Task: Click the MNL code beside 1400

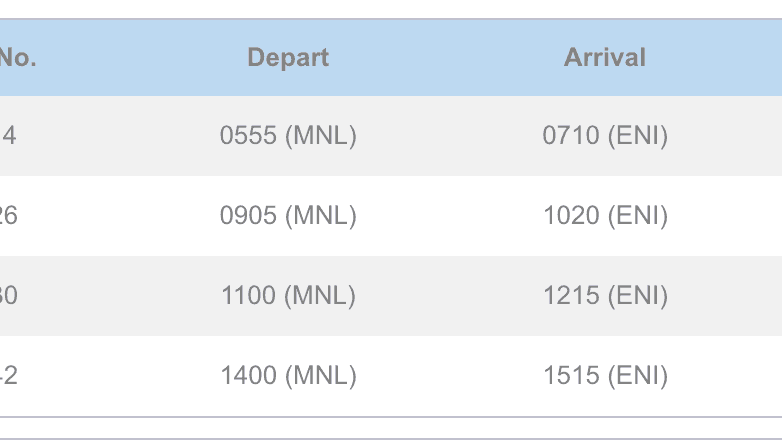Action: (320, 376)
